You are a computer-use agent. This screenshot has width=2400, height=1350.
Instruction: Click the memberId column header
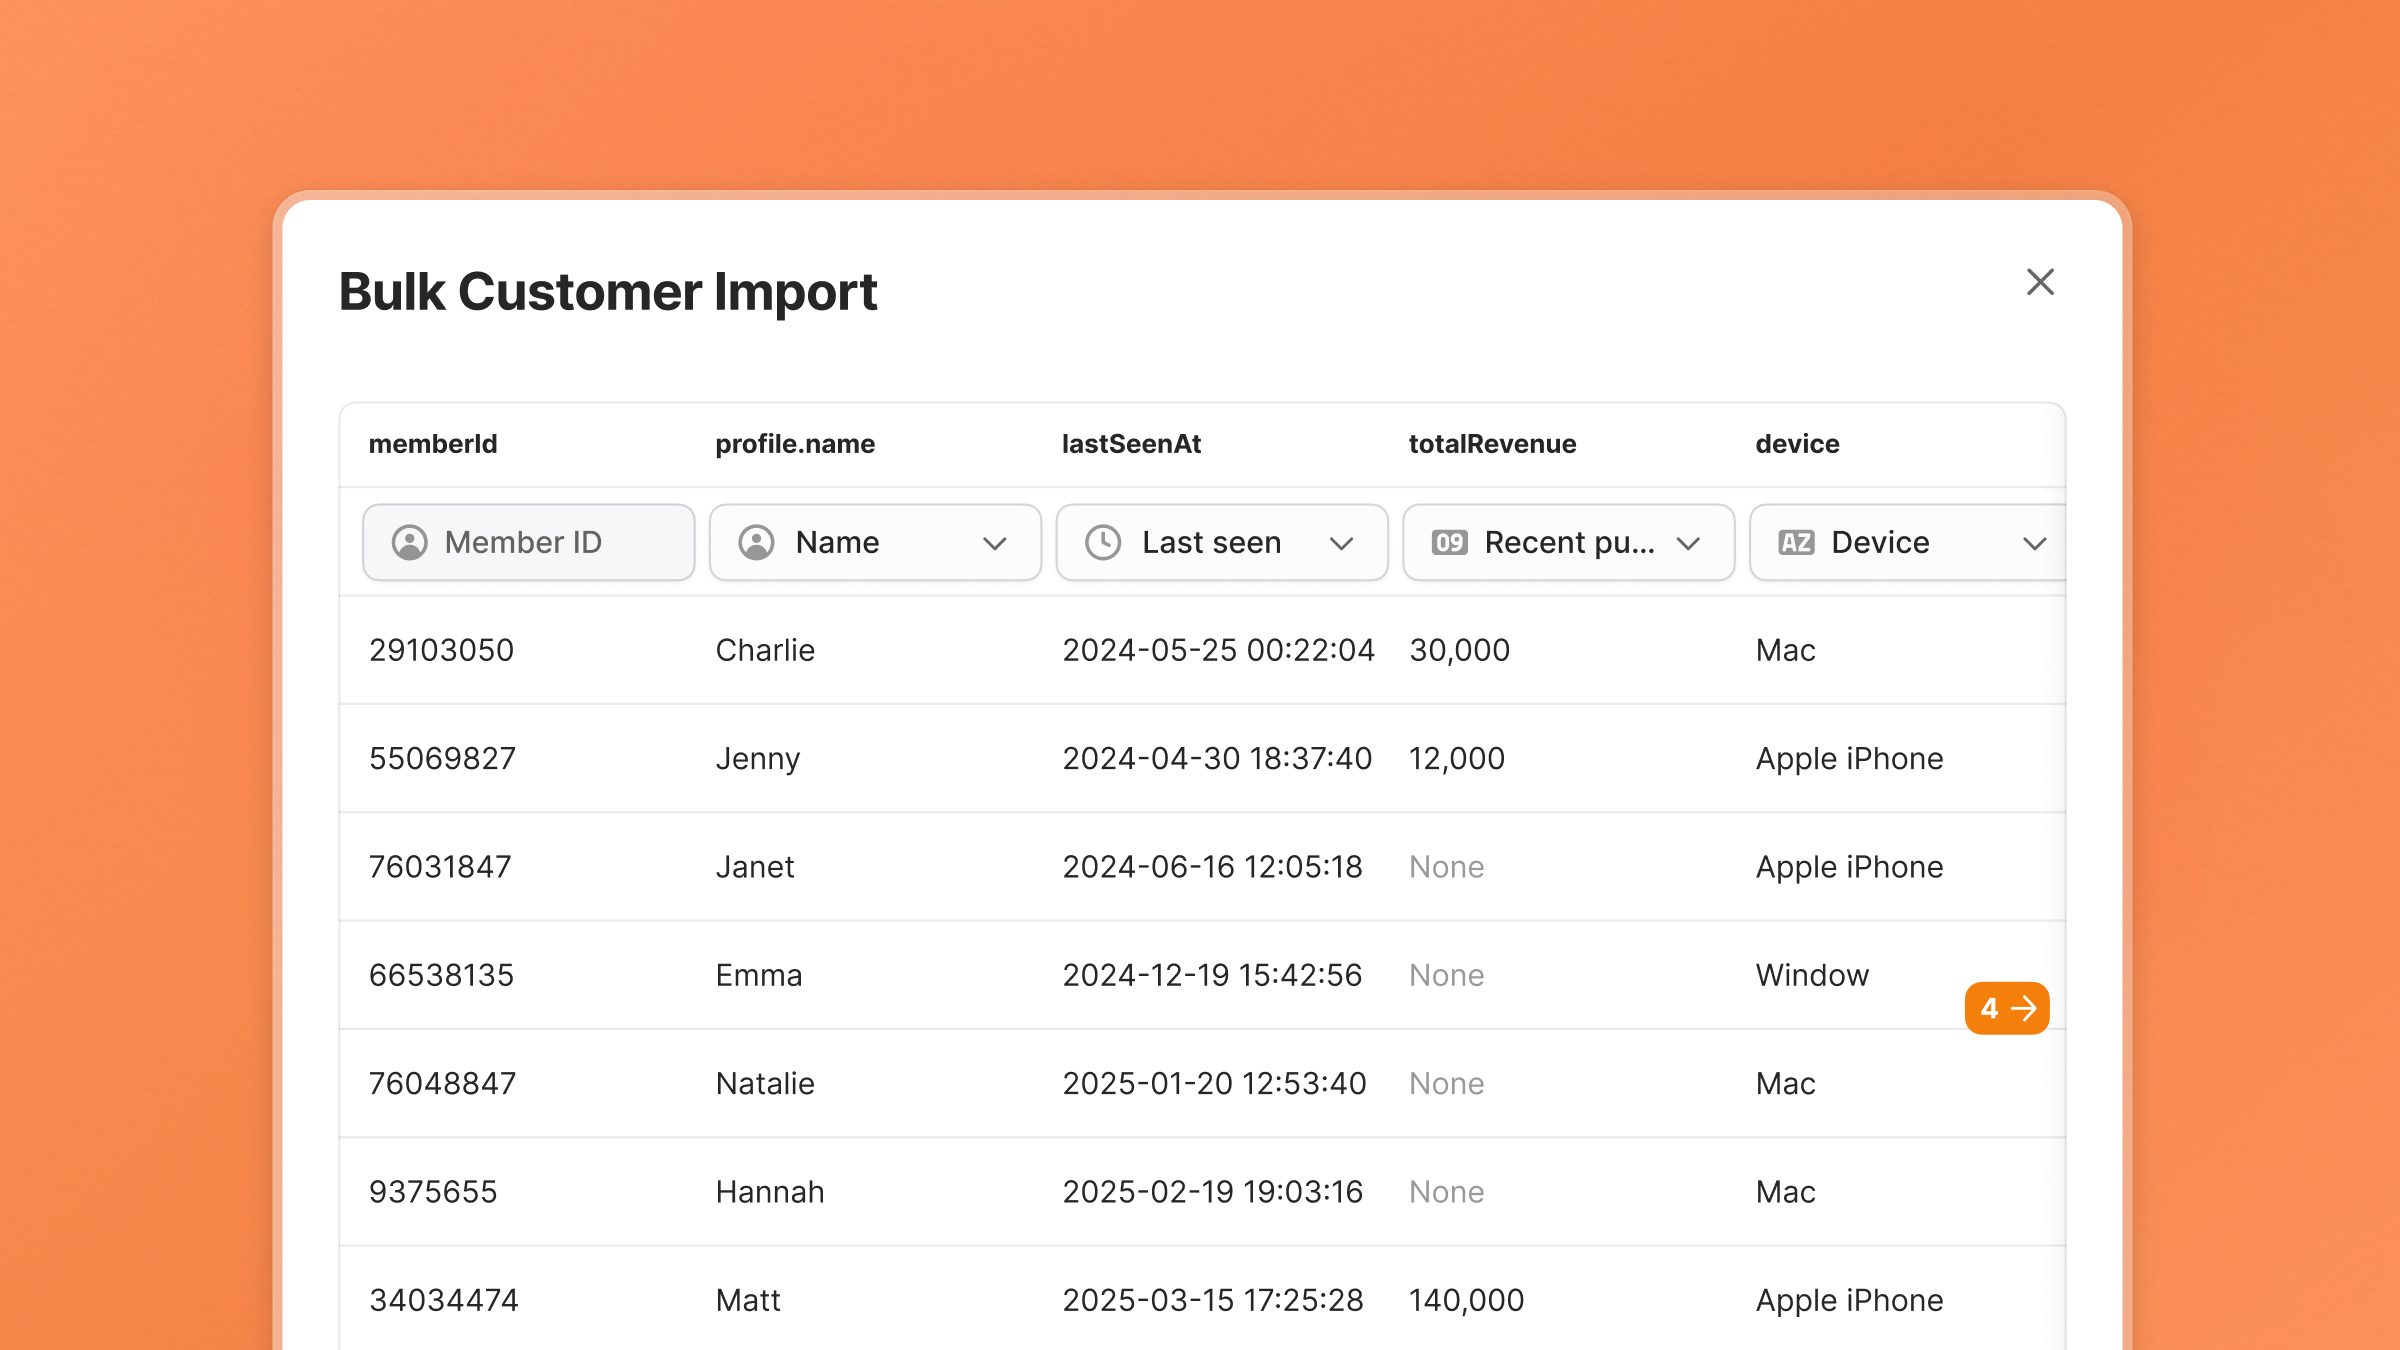pyautogui.click(x=432, y=444)
